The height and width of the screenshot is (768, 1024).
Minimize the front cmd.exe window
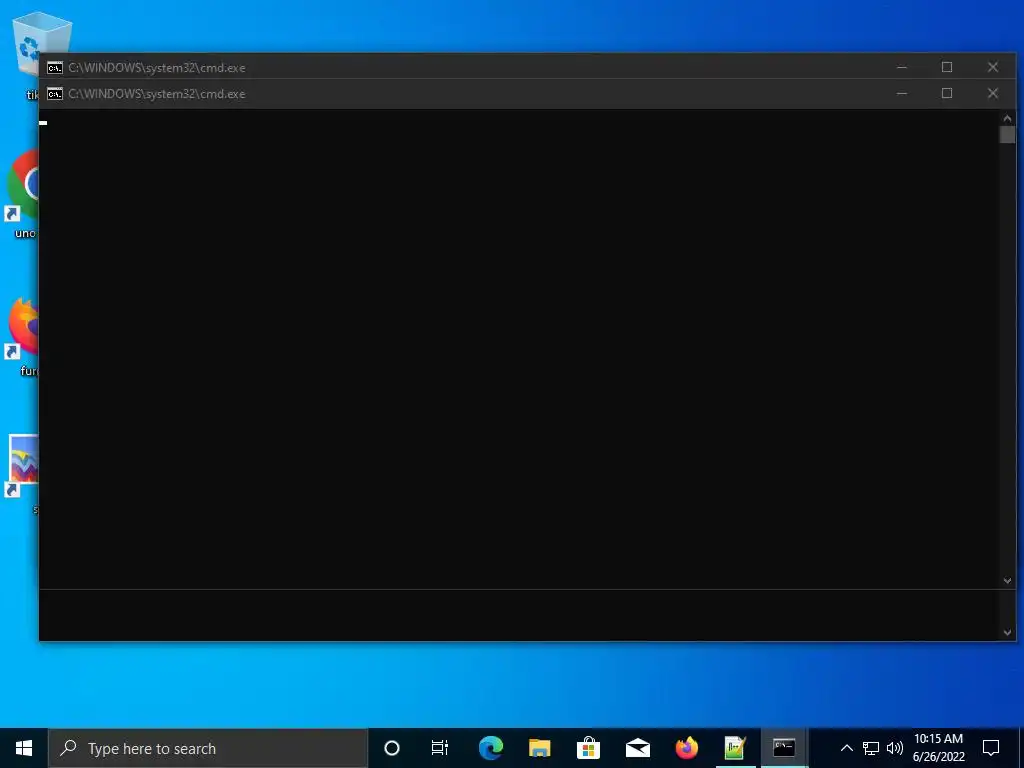(902, 93)
